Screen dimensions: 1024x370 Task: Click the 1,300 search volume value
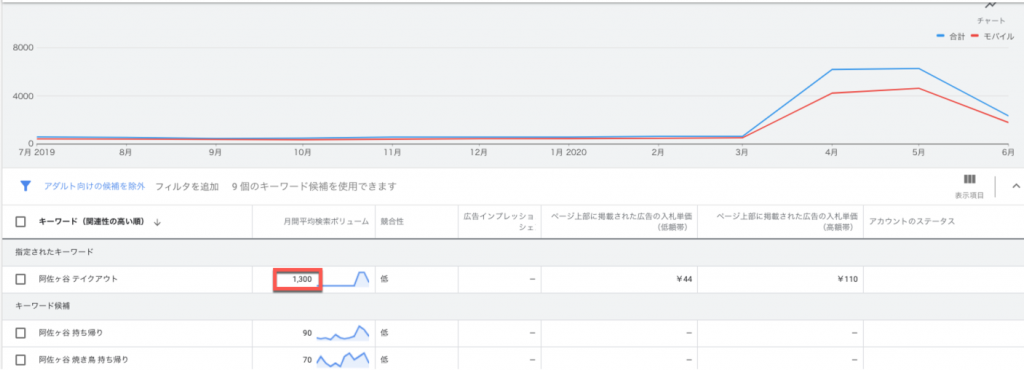(x=302, y=279)
